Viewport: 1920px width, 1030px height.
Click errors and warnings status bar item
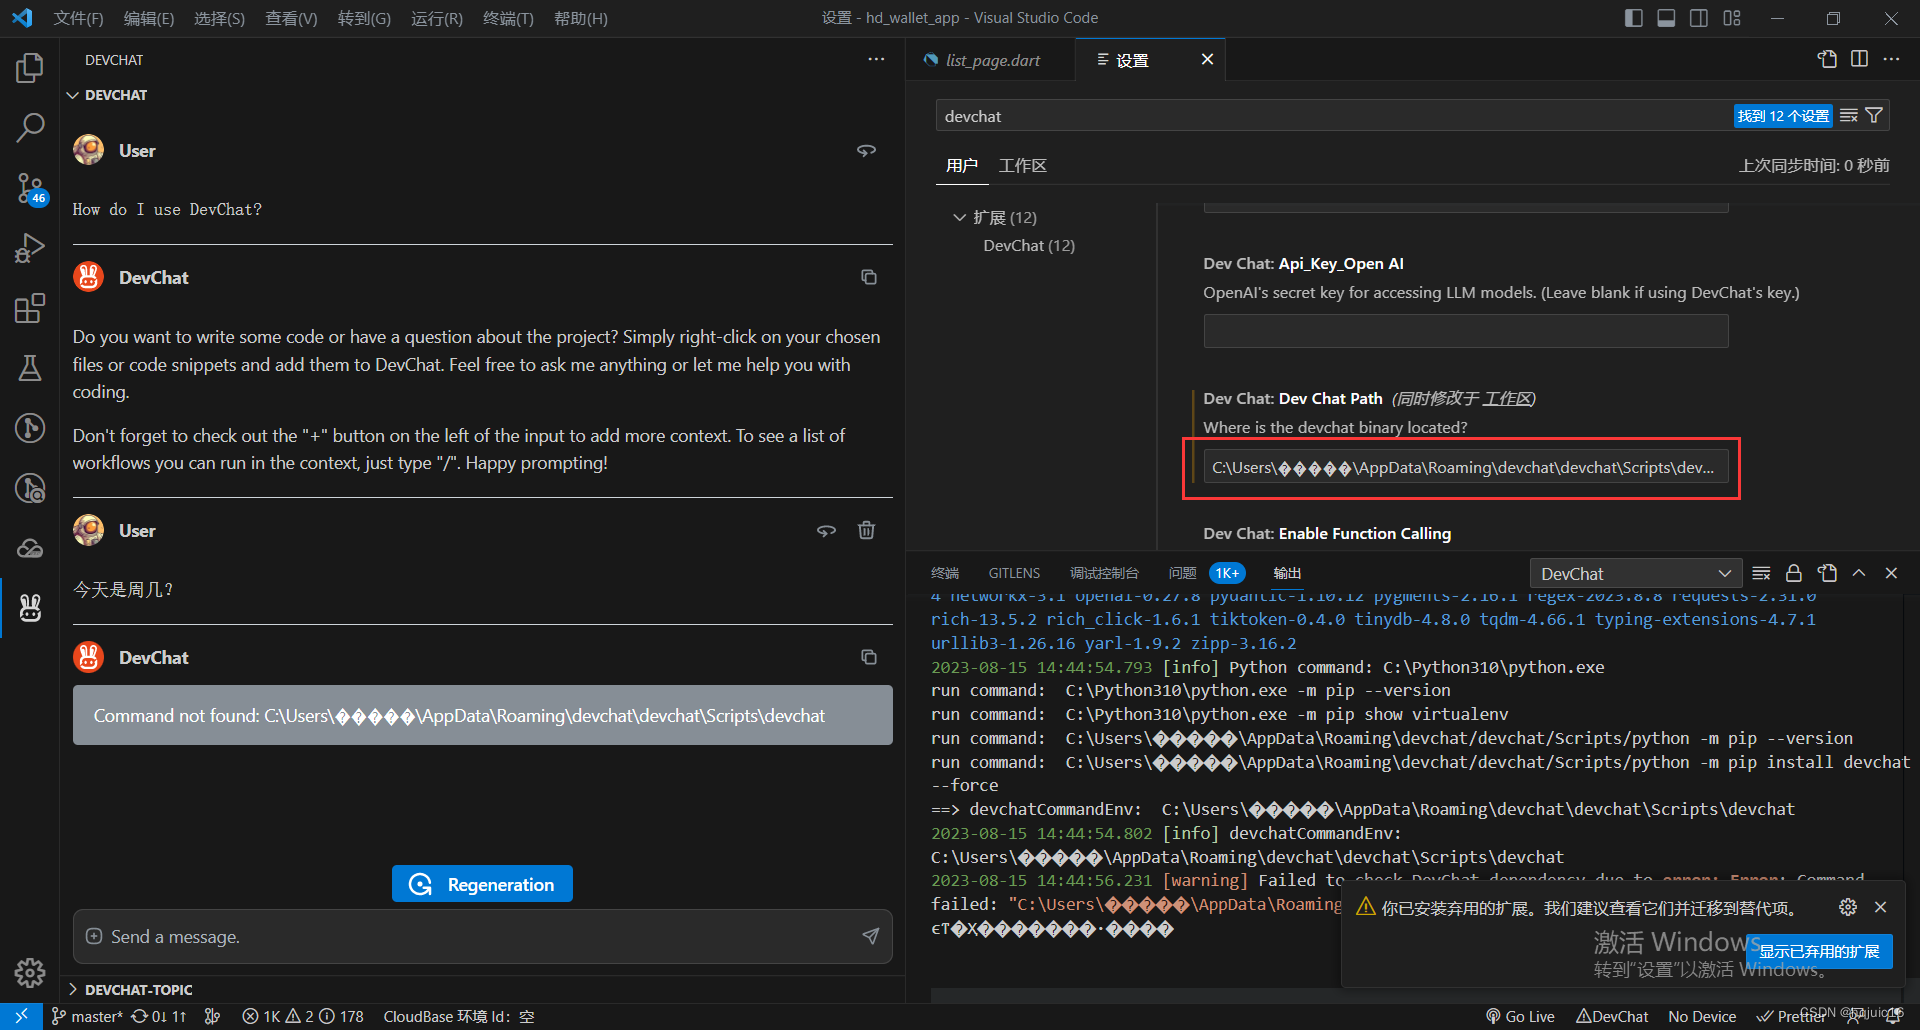point(303,1016)
